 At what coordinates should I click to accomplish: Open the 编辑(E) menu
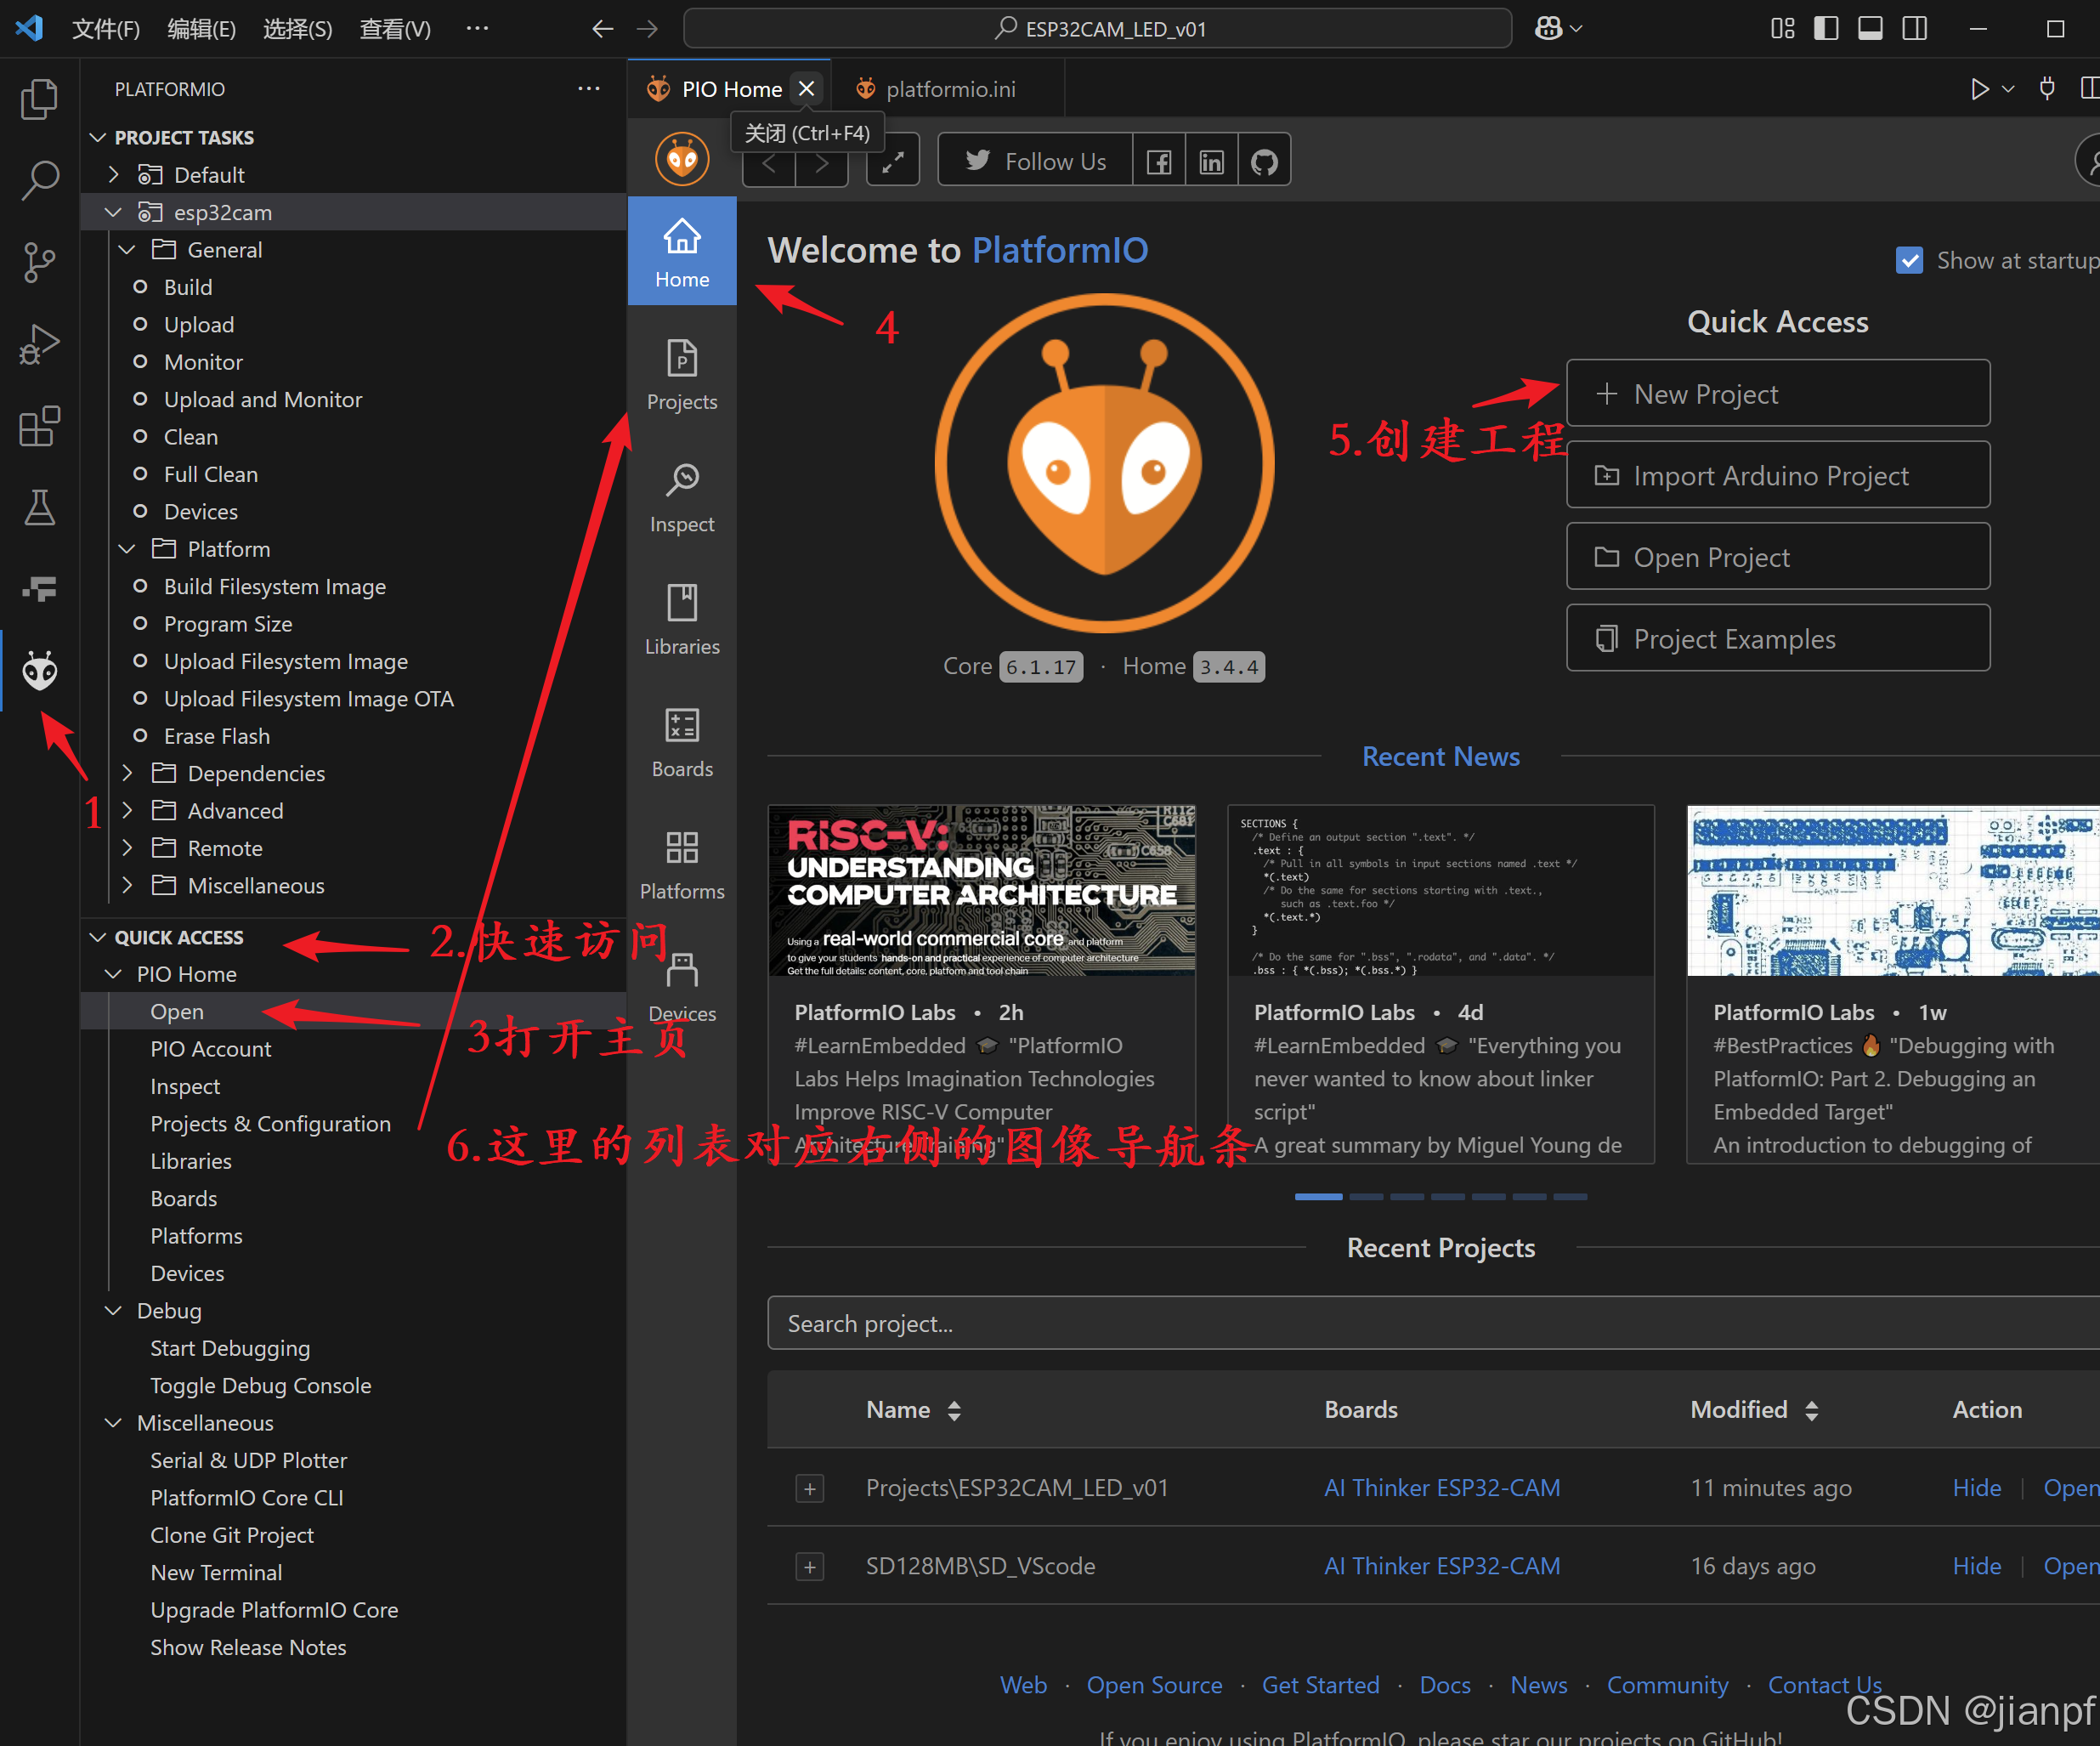[201, 29]
